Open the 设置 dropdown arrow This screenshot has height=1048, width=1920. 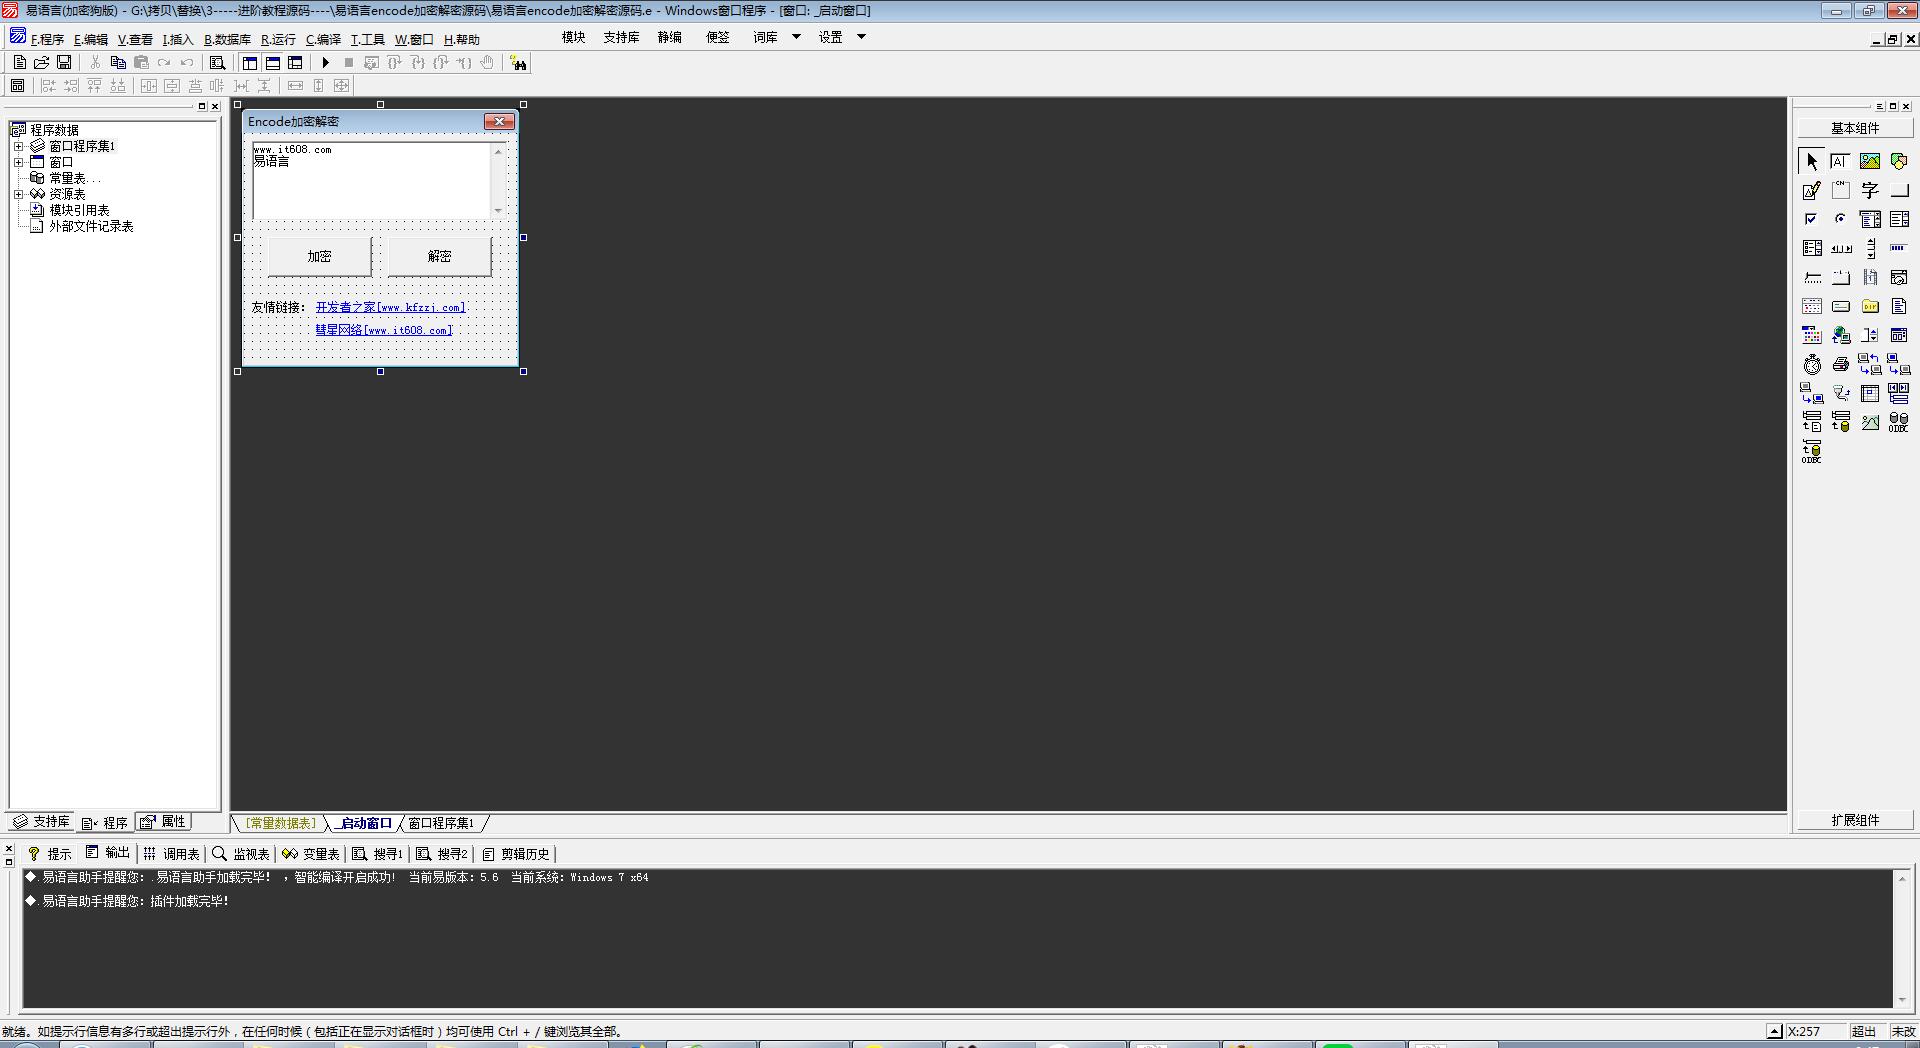pyautogui.click(x=861, y=37)
